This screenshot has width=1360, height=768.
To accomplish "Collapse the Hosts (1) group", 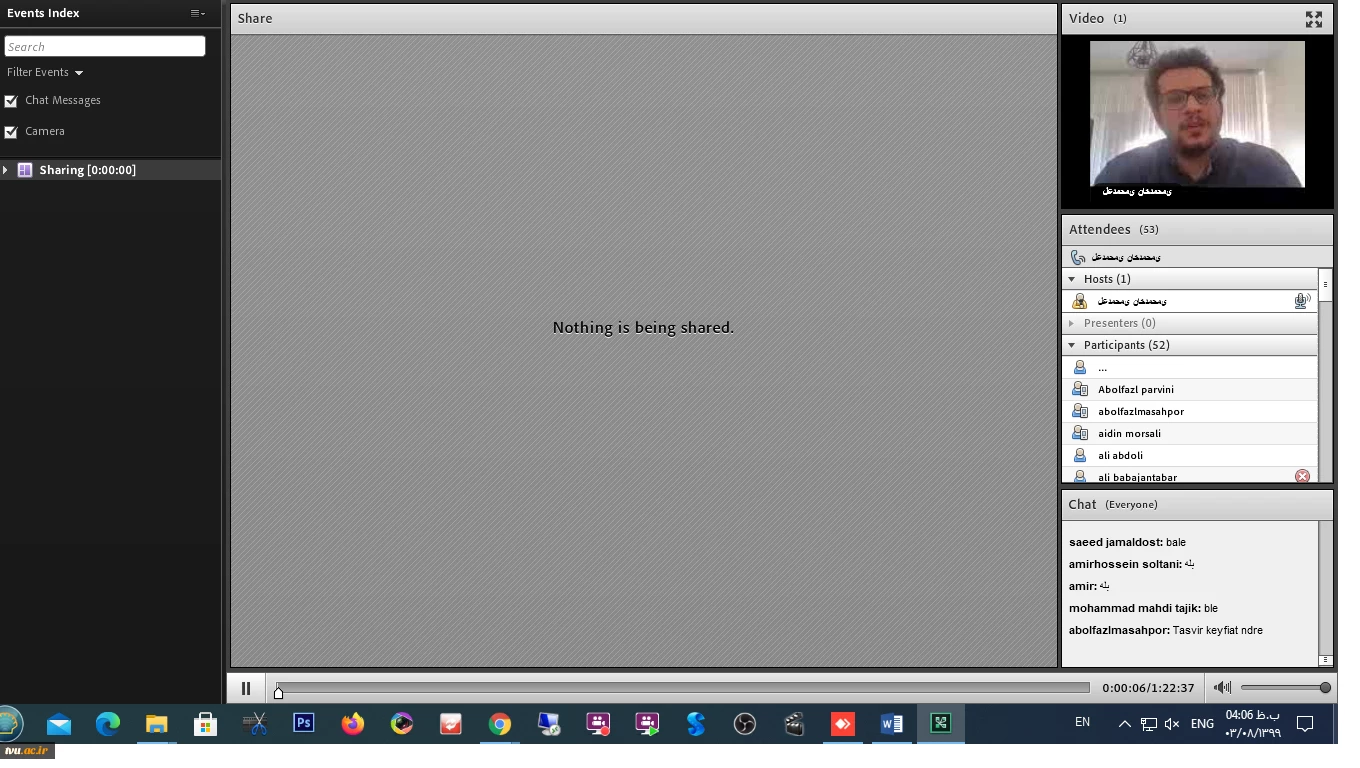I will pyautogui.click(x=1072, y=279).
